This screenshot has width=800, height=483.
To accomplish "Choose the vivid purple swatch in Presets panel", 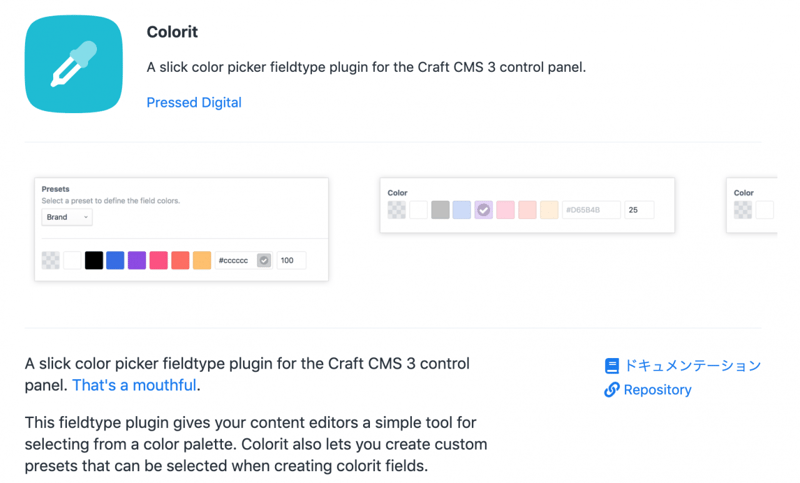I will tap(137, 260).
